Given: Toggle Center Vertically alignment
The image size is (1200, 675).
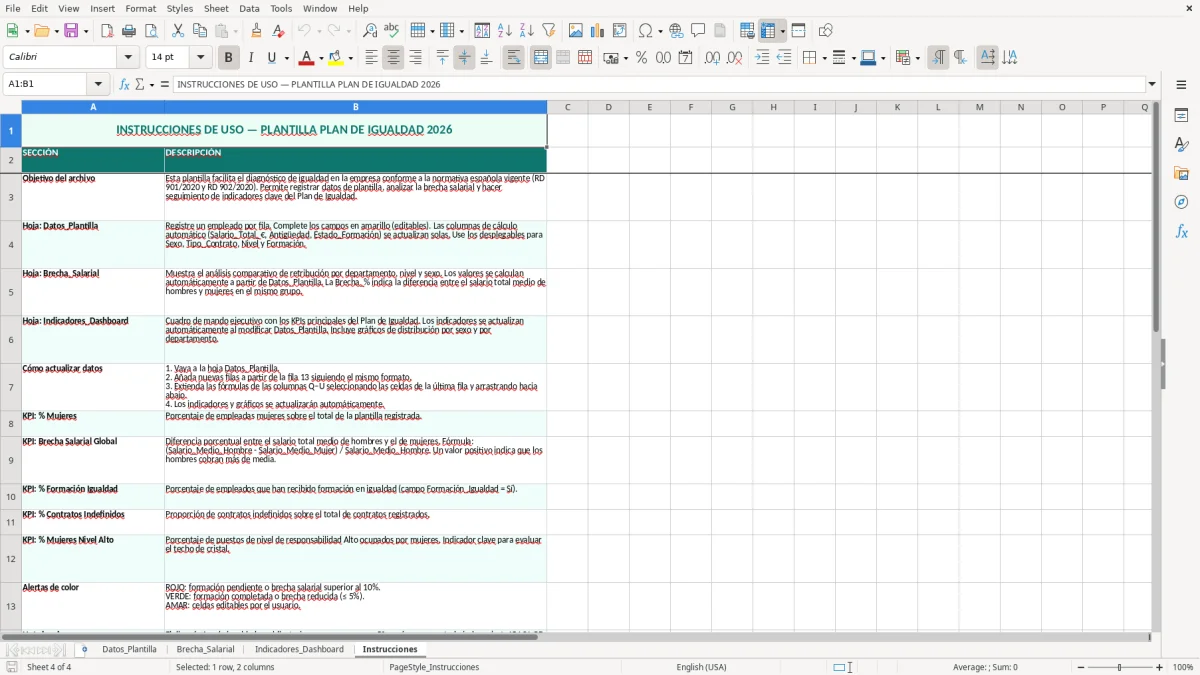Looking at the screenshot, I should point(464,58).
